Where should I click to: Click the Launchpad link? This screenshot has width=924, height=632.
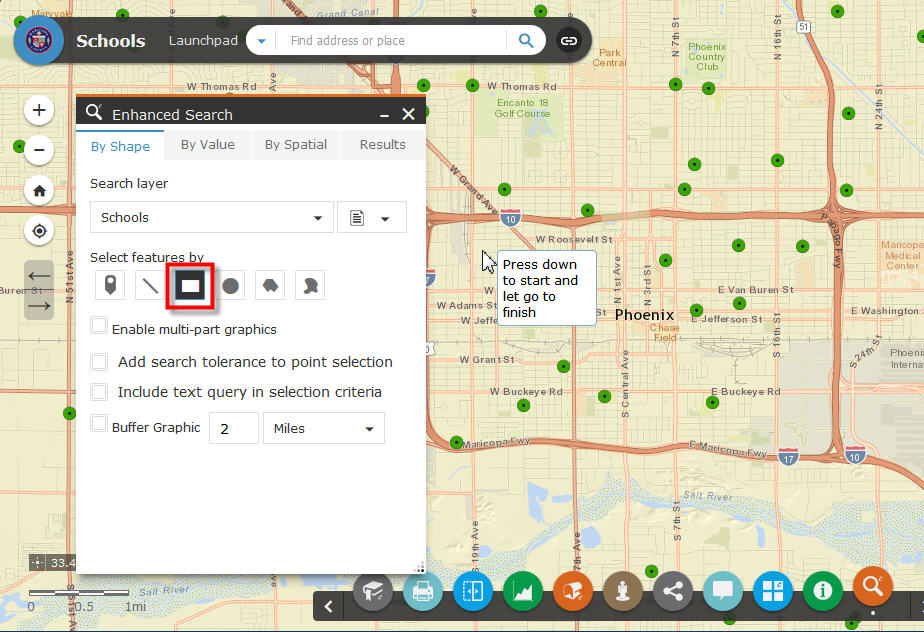[203, 41]
